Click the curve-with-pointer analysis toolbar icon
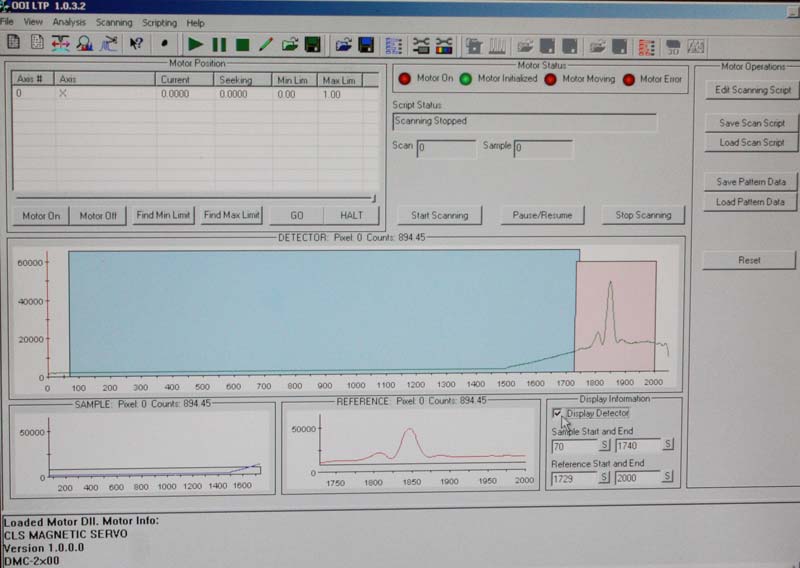Image resolution: width=800 pixels, height=568 pixels. [108, 43]
